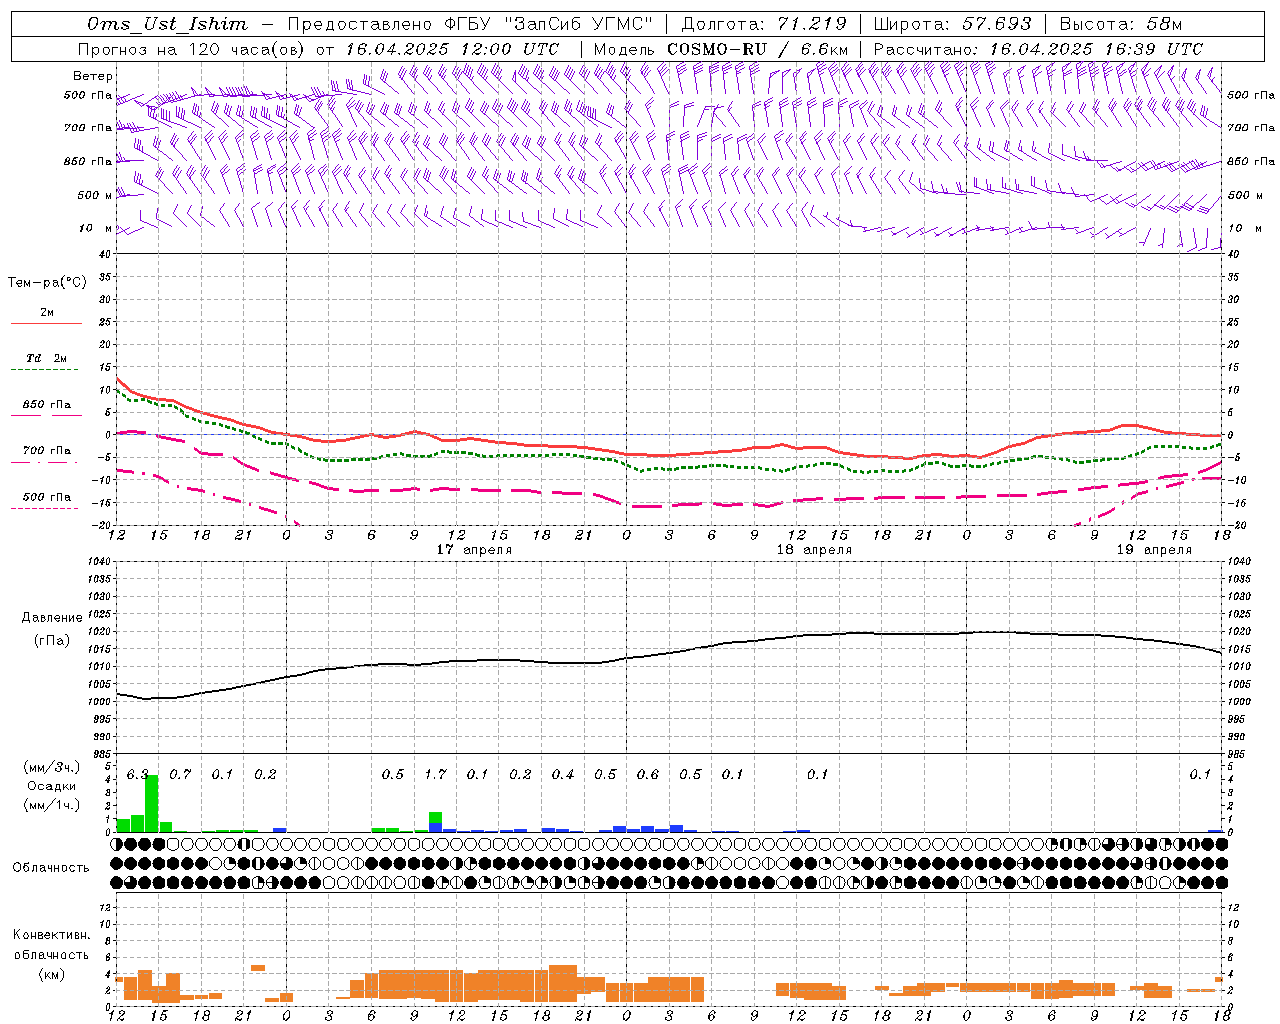
Task: Click the '(мм/3ч.)' precipitation unit label
Action: coord(52,767)
